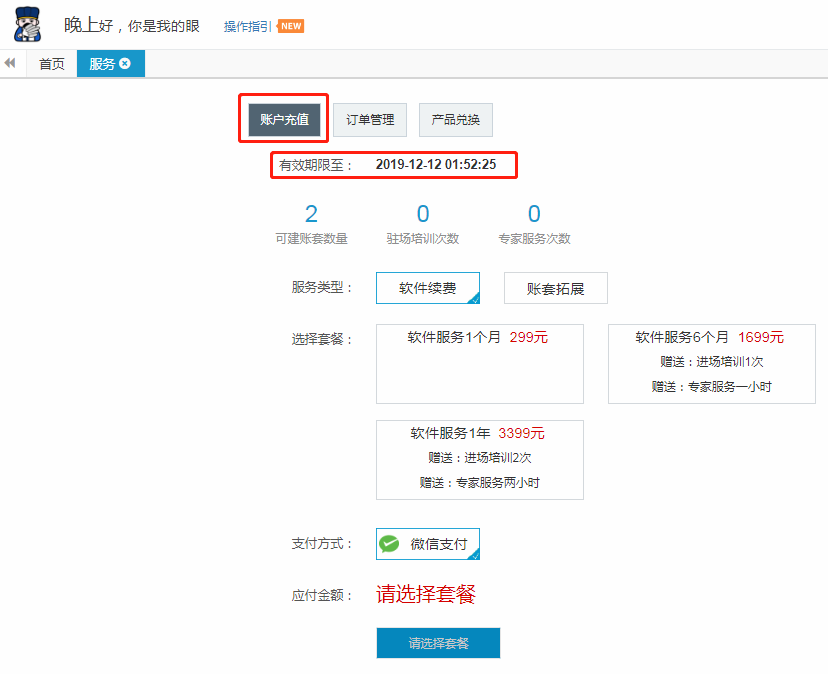Click 赠送：专家服务一小时 text

pos(712,387)
